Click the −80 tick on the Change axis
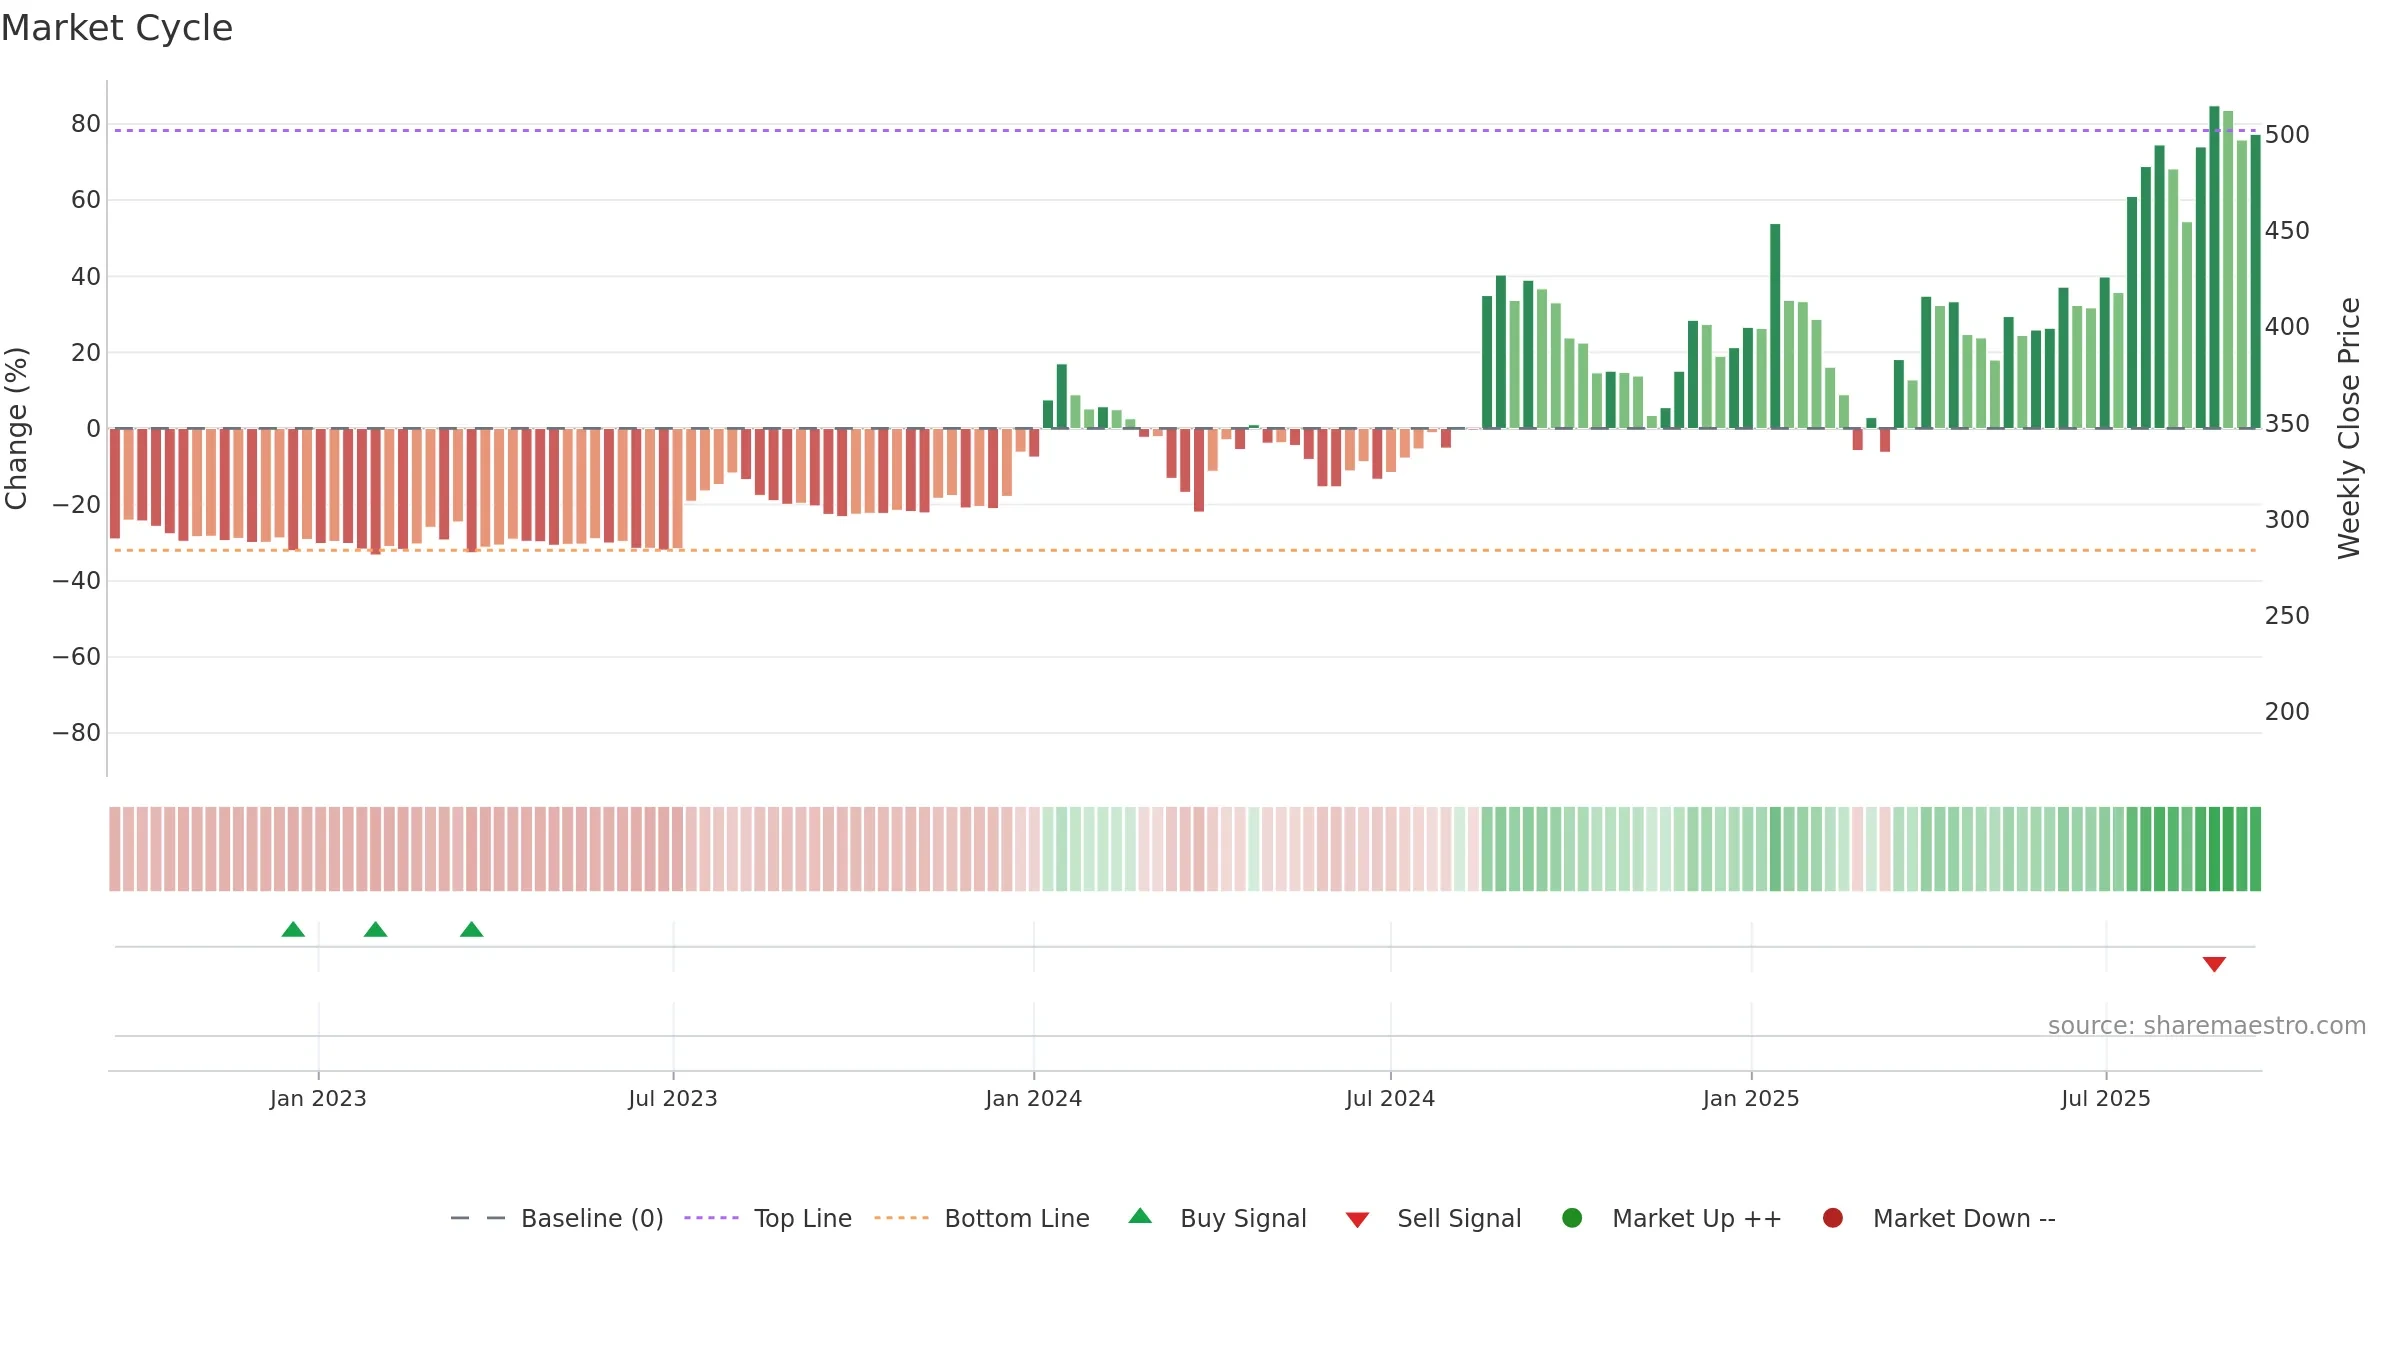The image size is (2400, 1350). [x=77, y=733]
